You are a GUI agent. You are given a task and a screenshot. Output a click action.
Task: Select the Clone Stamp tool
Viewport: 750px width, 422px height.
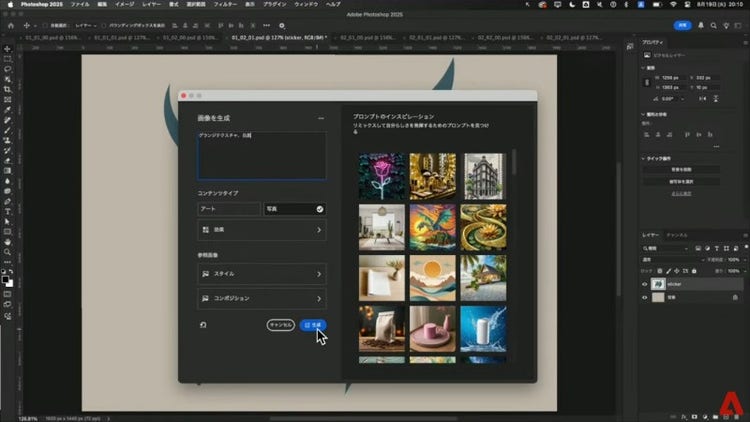click(x=7, y=140)
